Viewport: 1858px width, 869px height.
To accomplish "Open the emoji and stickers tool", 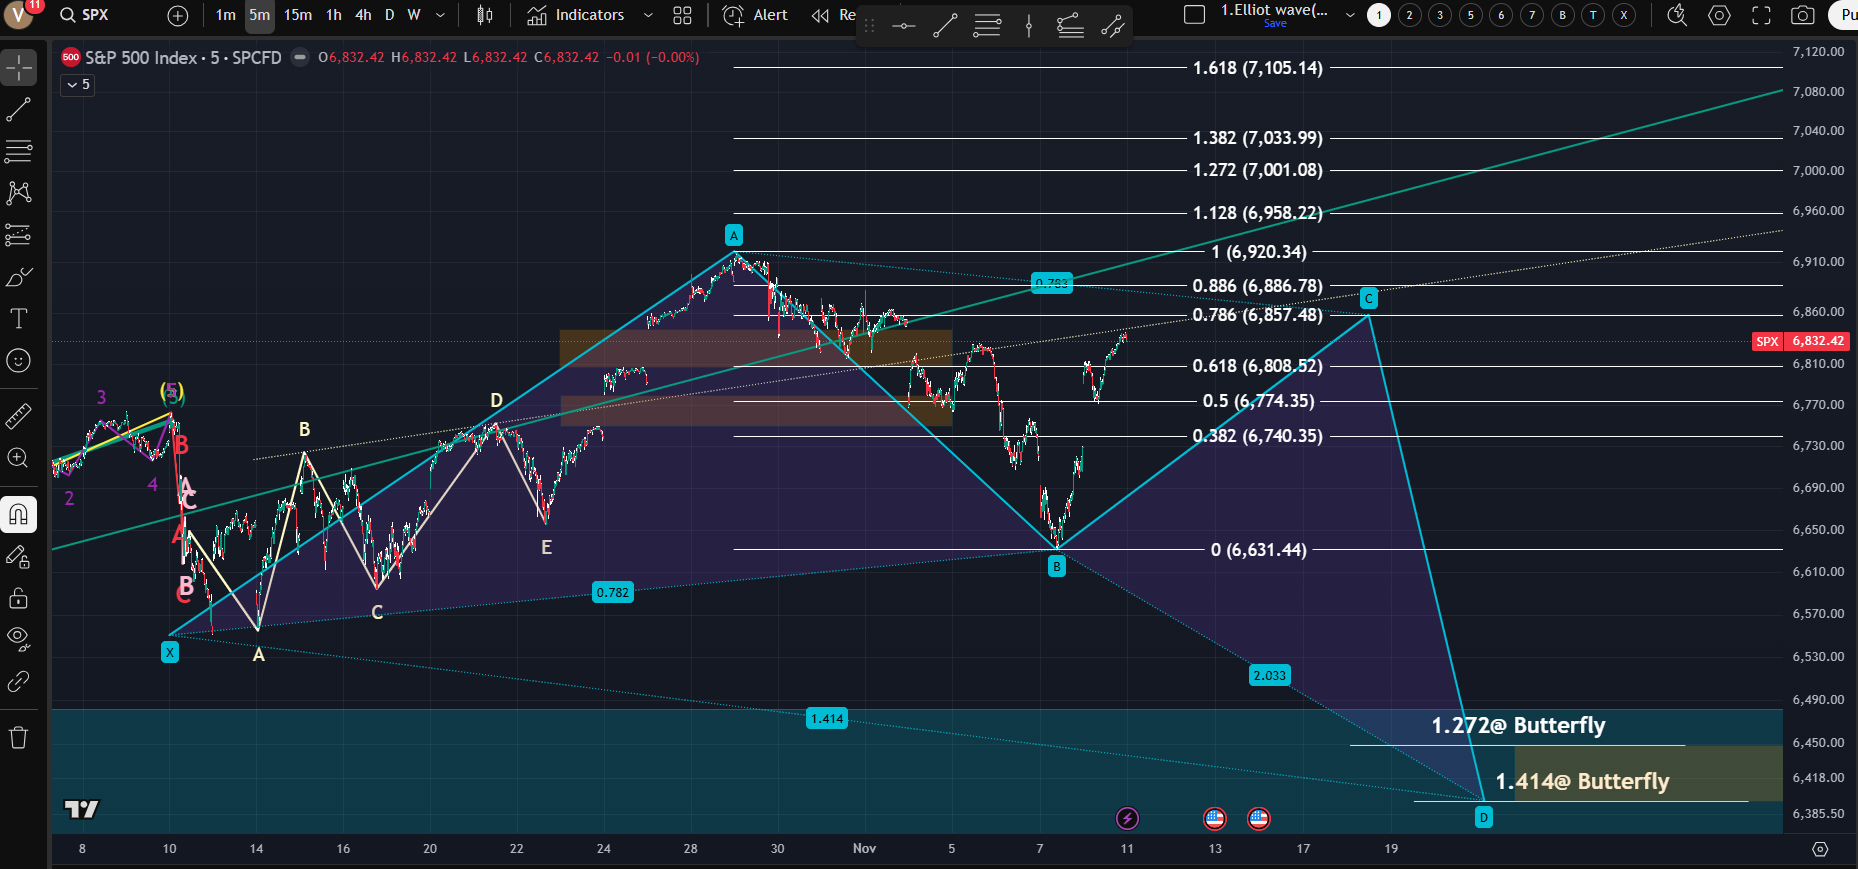I will pyautogui.click(x=19, y=361).
